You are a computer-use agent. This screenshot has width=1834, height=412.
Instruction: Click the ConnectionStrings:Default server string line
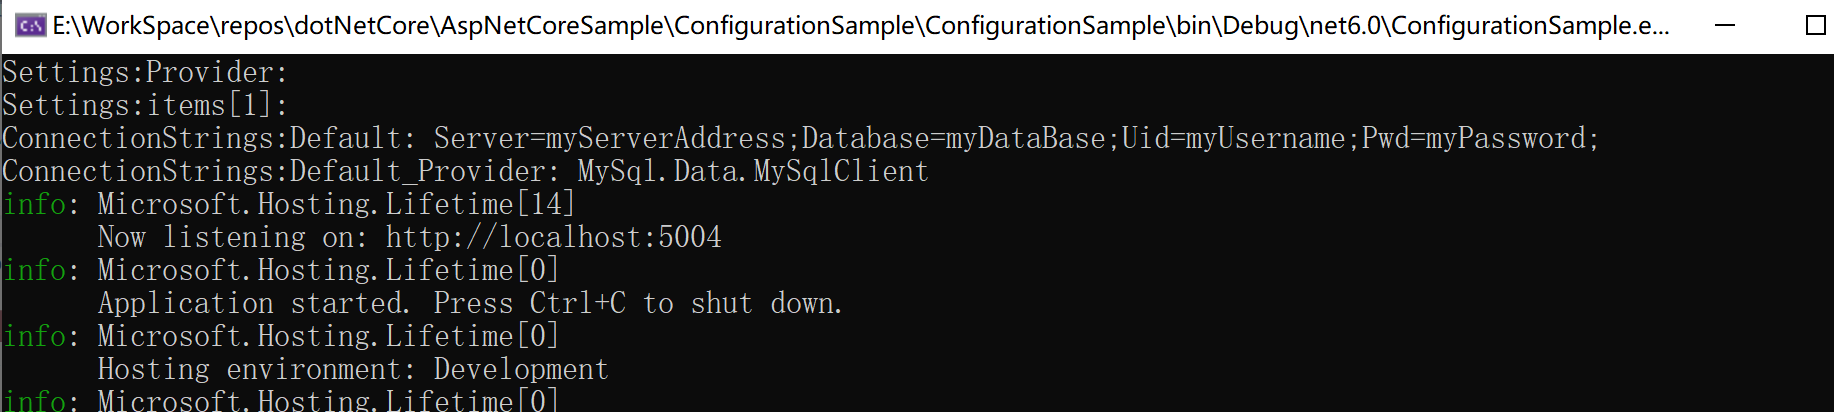pyautogui.click(x=801, y=138)
